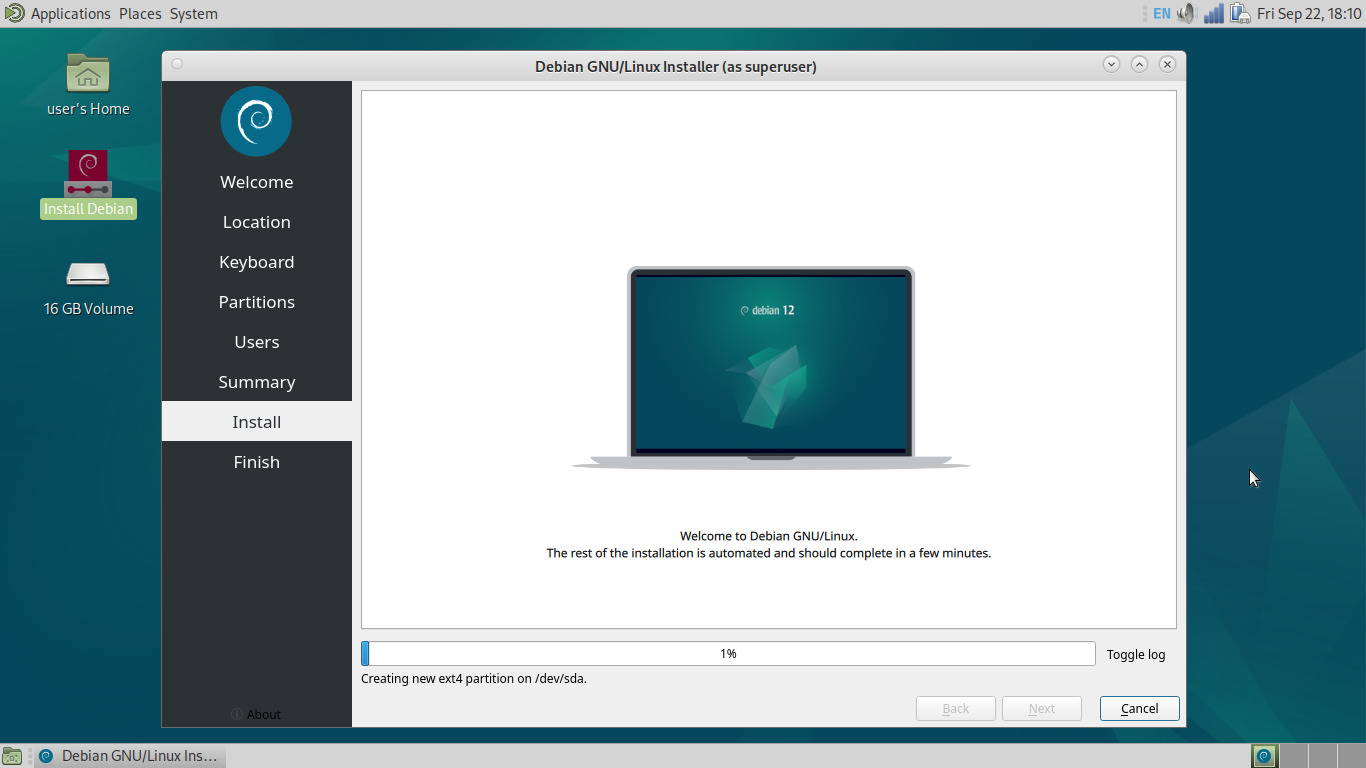1366x768 pixels.
Task: Click the disabled Next button
Action: click(1042, 708)
